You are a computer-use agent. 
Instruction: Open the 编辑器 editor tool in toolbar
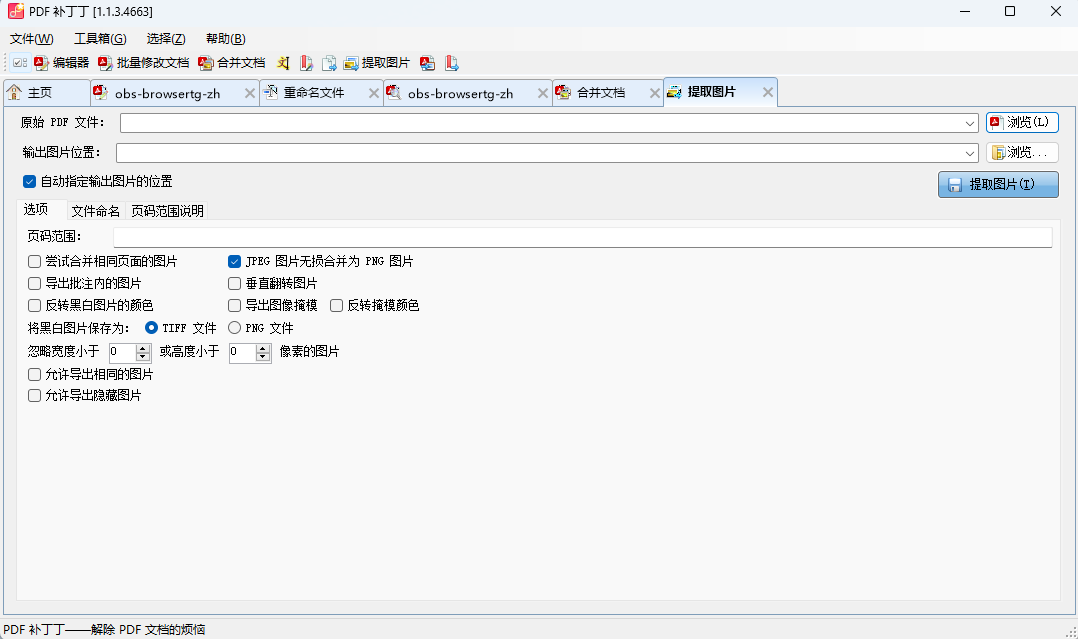click(x=62, y=63)
